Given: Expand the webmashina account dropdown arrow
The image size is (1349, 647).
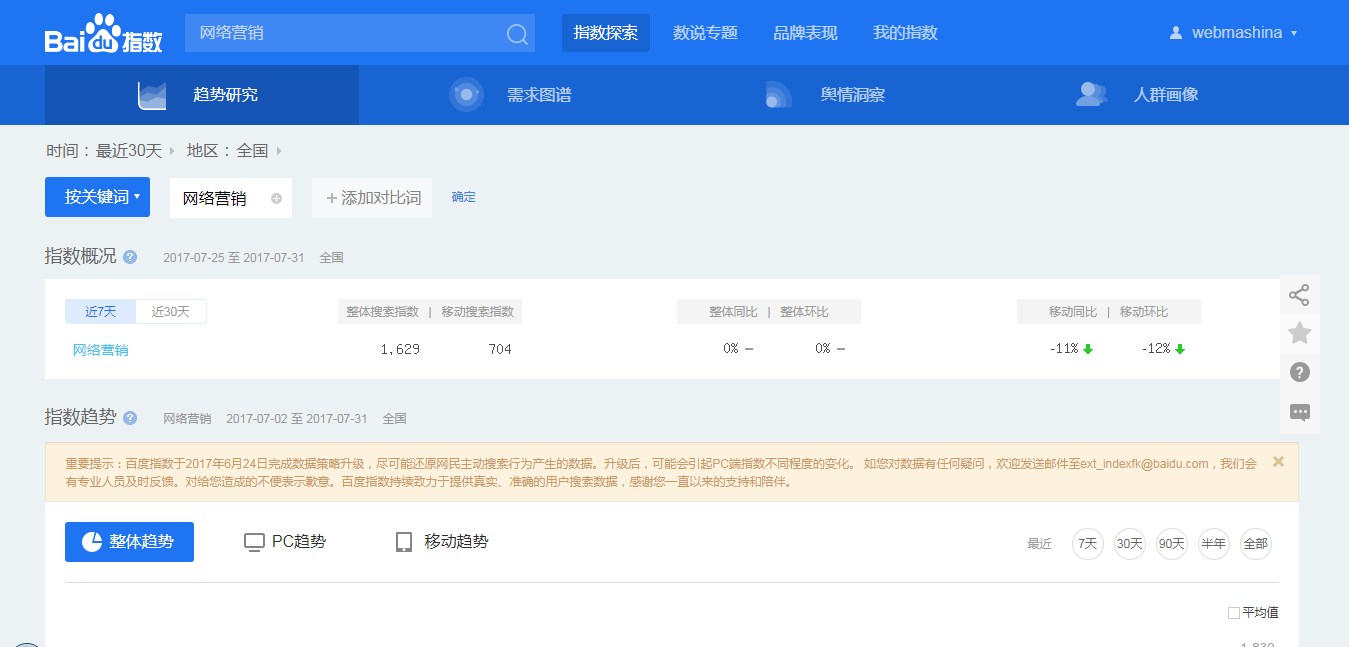Looking at the screenshot, I should tap(1294, 33).
